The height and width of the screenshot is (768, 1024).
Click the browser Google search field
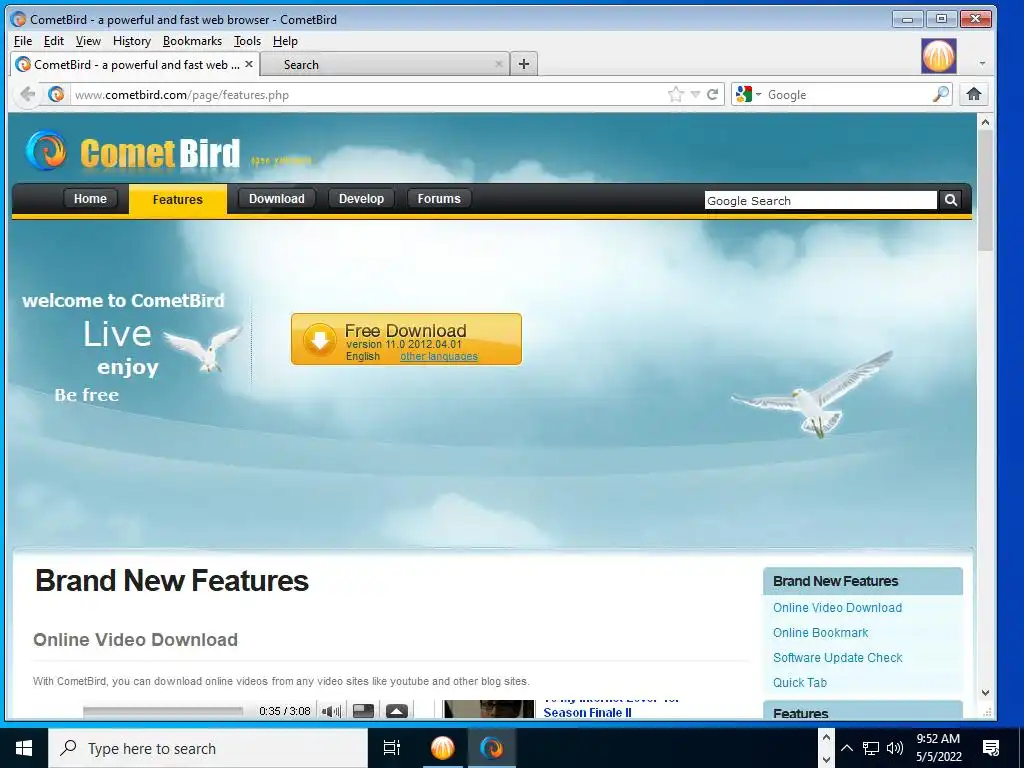pos(848,95)
